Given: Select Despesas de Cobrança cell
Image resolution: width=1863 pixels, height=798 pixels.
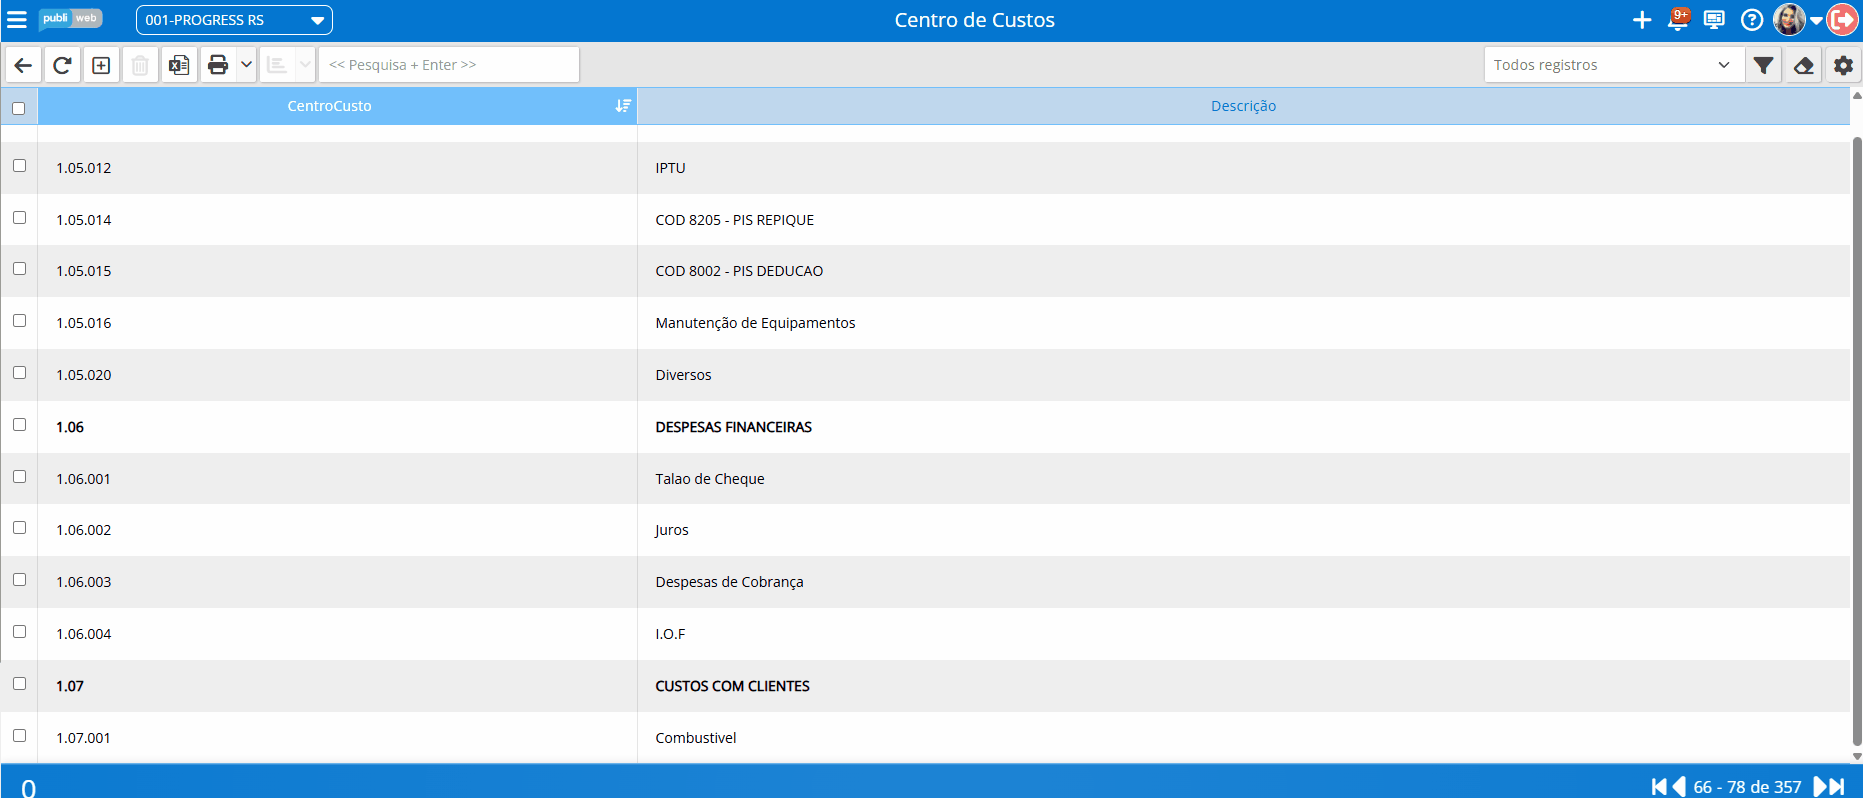Looking at the screenshot, I should tap(1243, 582).
